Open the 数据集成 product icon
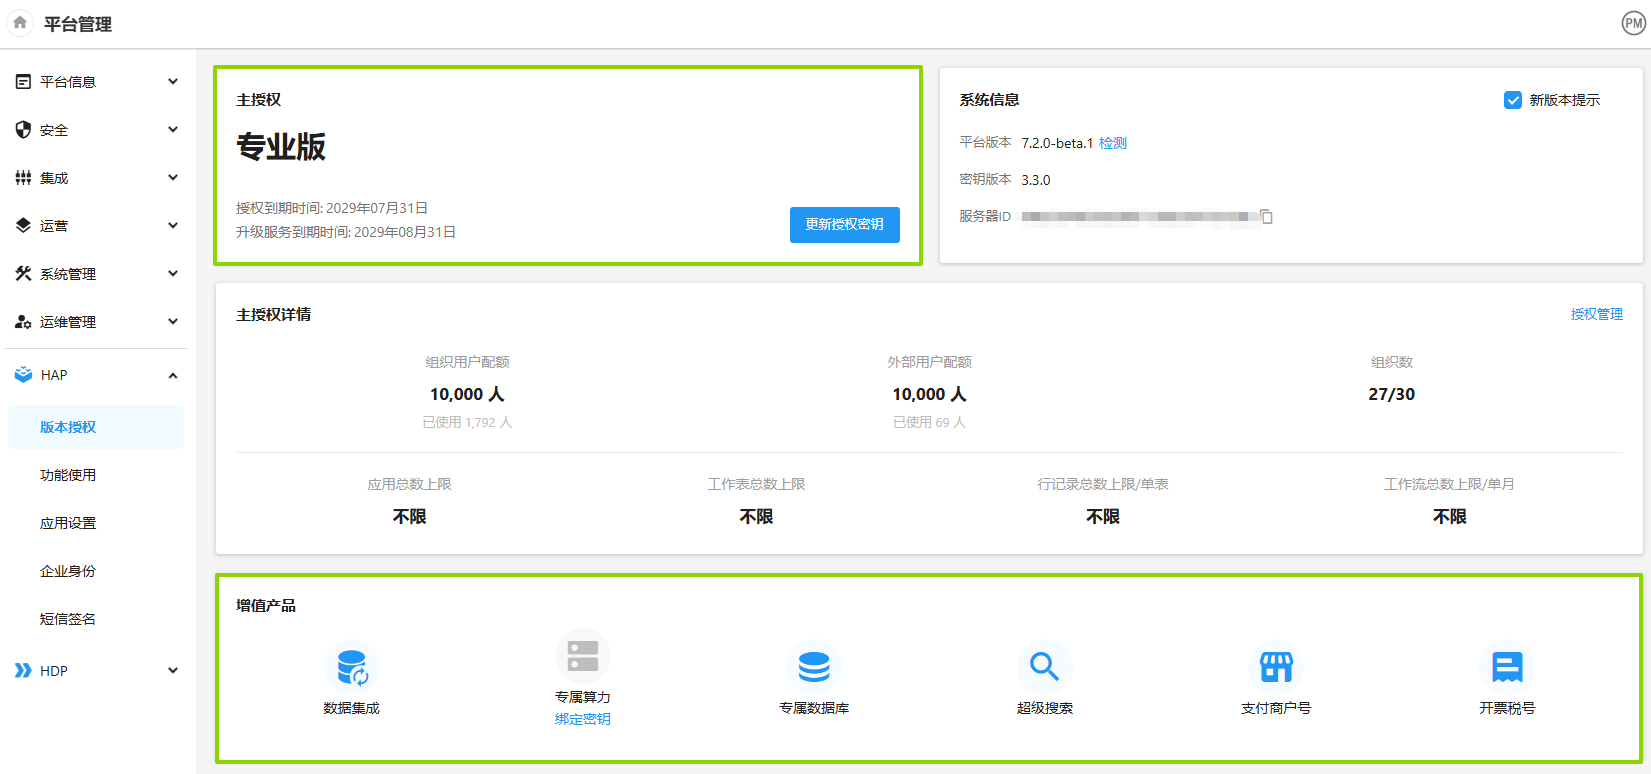 tap(352, 667)
